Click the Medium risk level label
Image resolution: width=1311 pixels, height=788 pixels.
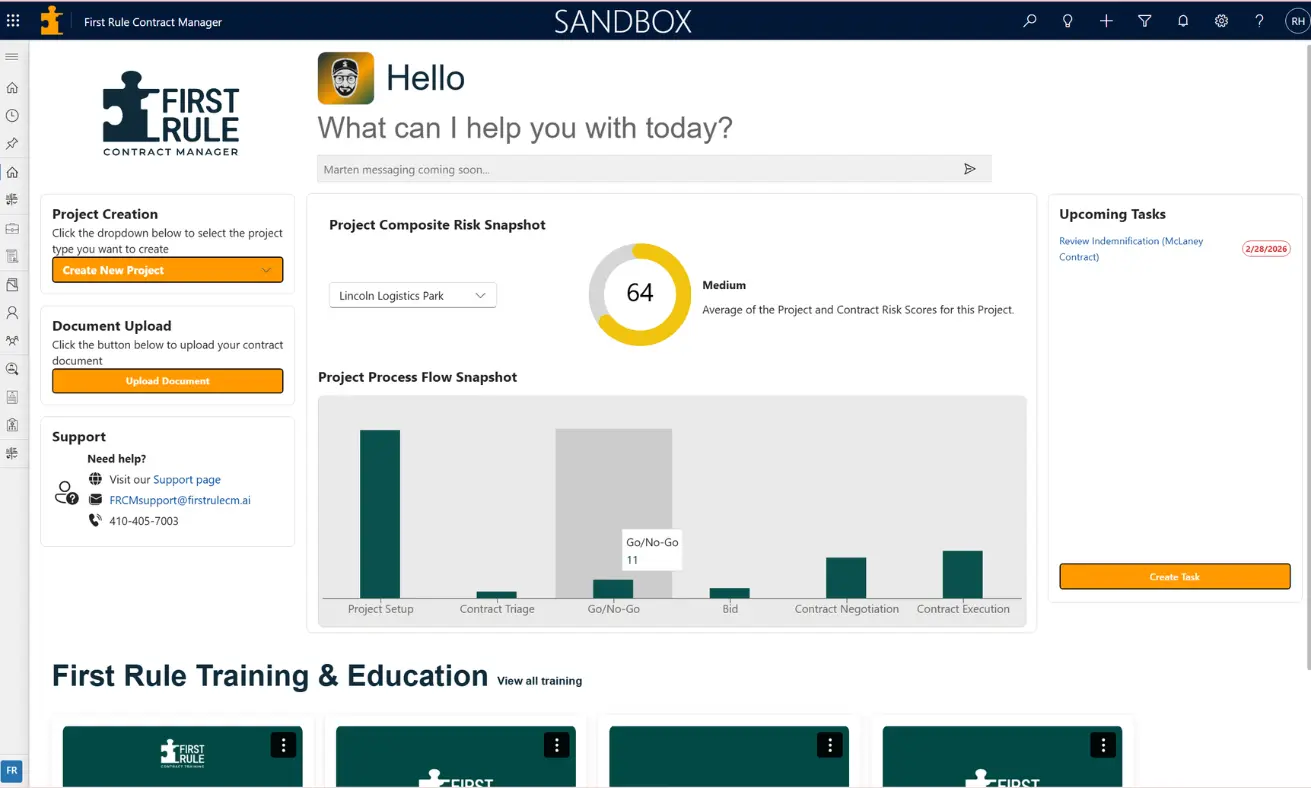(724, 285)
